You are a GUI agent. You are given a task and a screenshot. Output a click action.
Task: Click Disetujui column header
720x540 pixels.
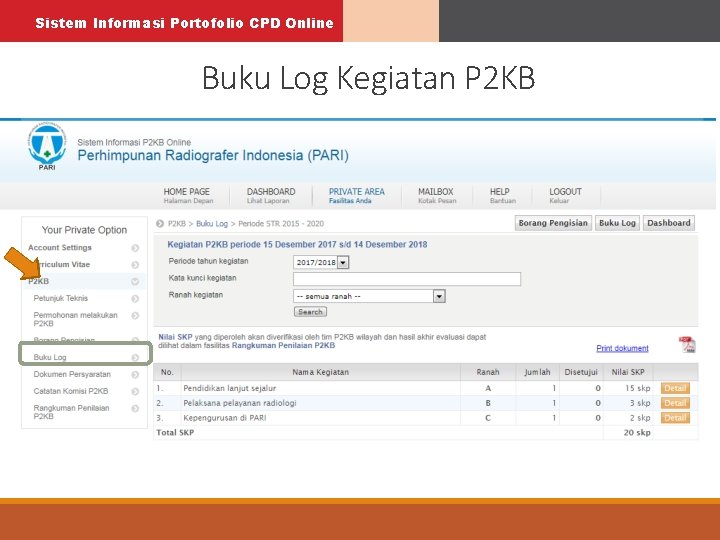coord(581,372)
